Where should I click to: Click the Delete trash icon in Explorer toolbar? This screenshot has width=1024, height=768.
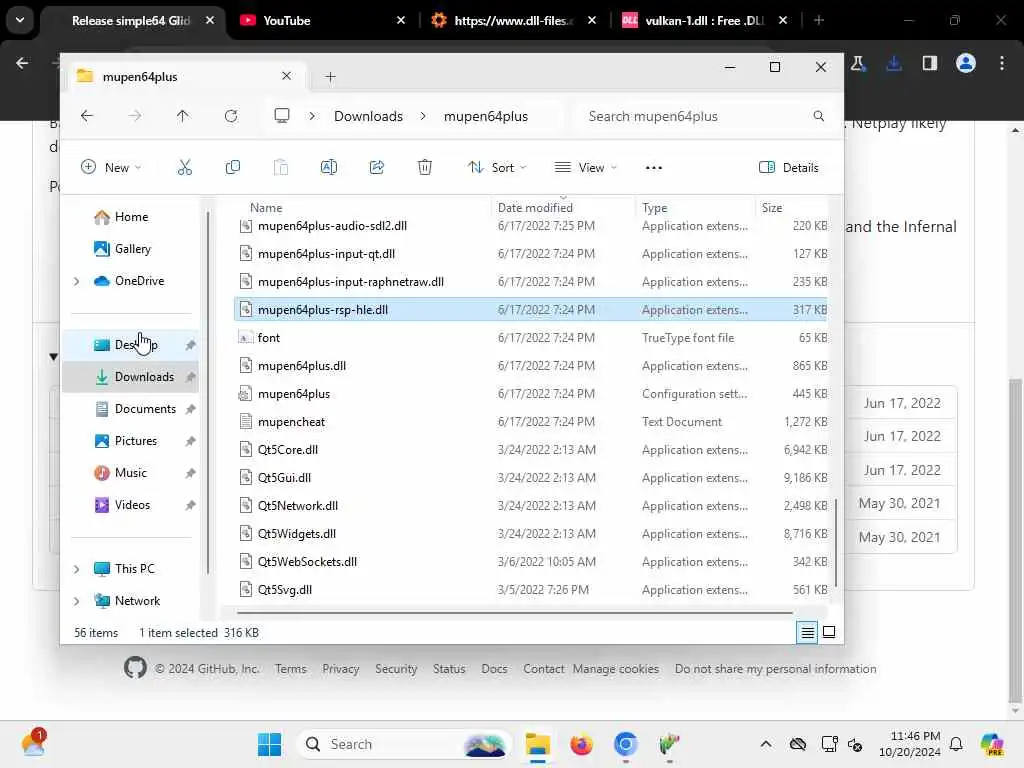click(424, 168)
